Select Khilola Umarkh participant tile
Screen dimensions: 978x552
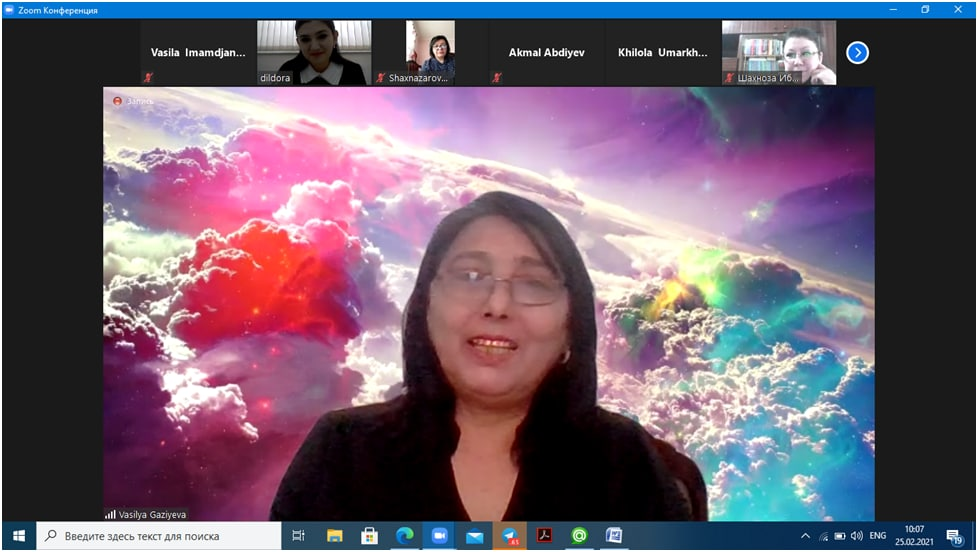coord(662,53)
